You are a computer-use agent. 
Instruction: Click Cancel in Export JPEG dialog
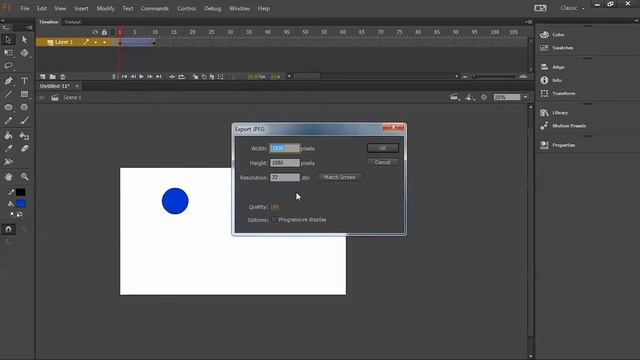tap(382, 162)
